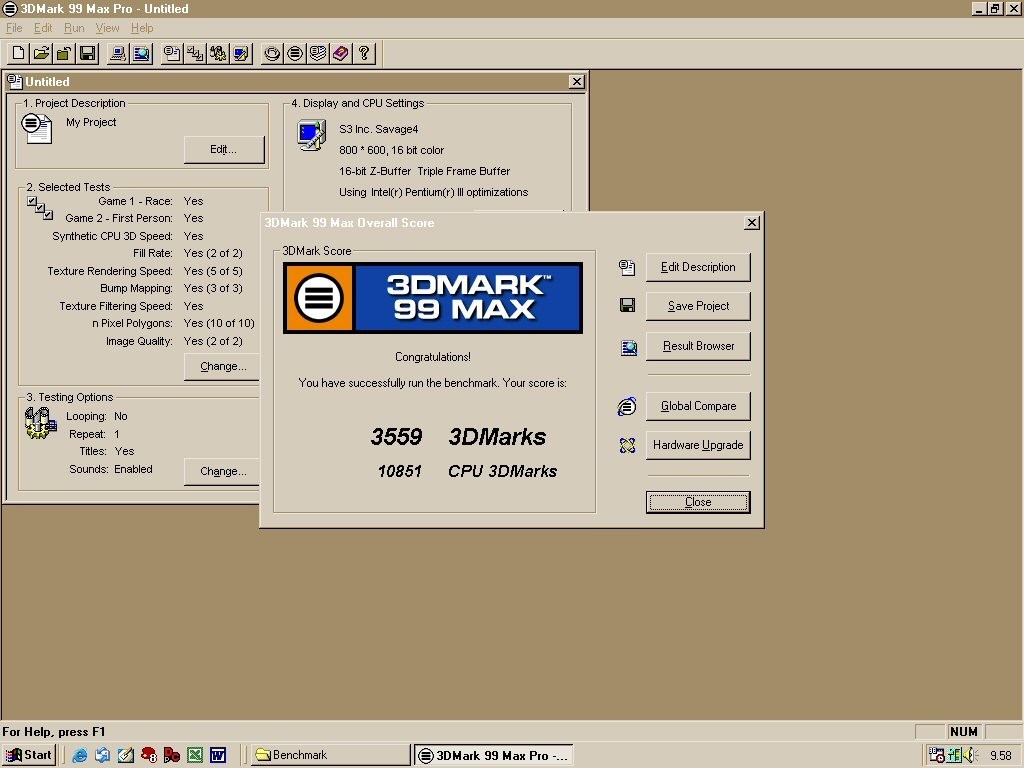Click the Hardware Upgrade button
Viewport: 1024px width, 768px height.
click(698, 445)
